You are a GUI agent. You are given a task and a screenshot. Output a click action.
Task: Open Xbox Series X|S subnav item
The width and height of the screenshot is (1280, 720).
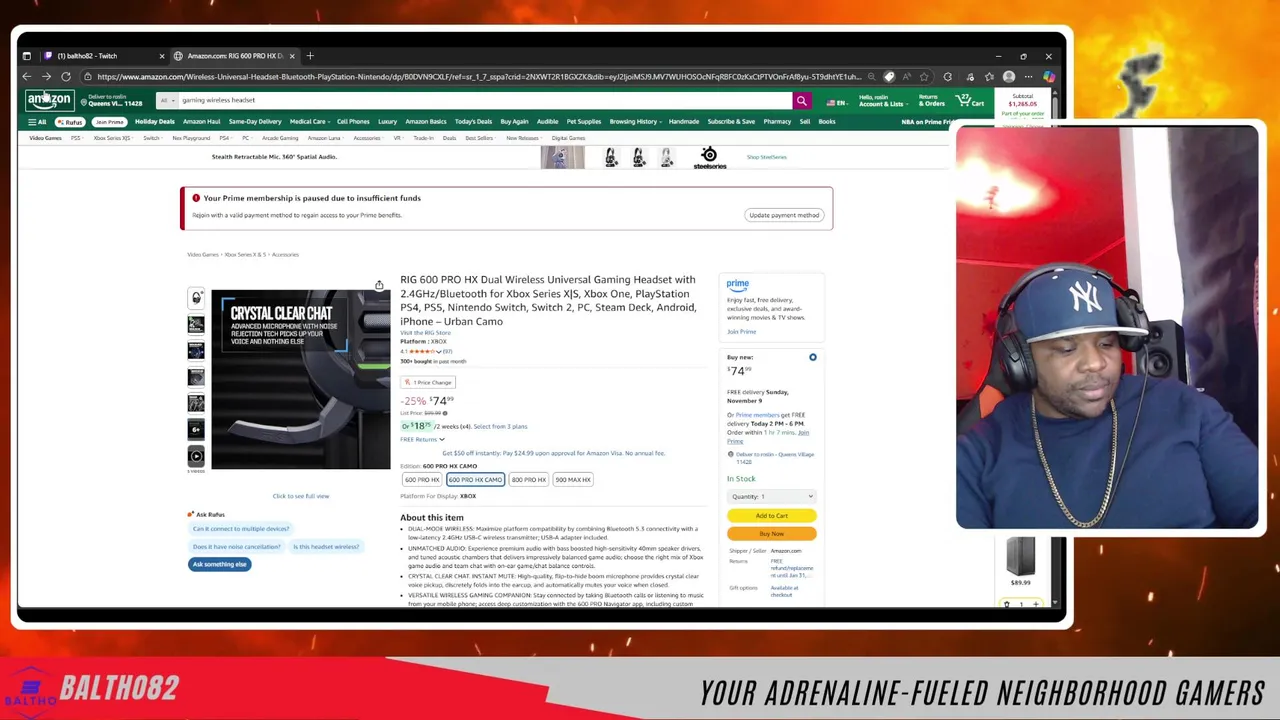(112, 138)
